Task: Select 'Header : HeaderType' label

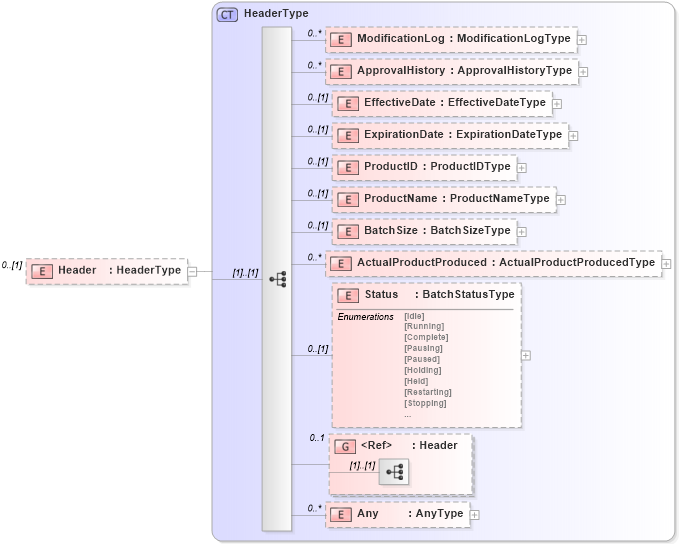Action: click(120, 270)
